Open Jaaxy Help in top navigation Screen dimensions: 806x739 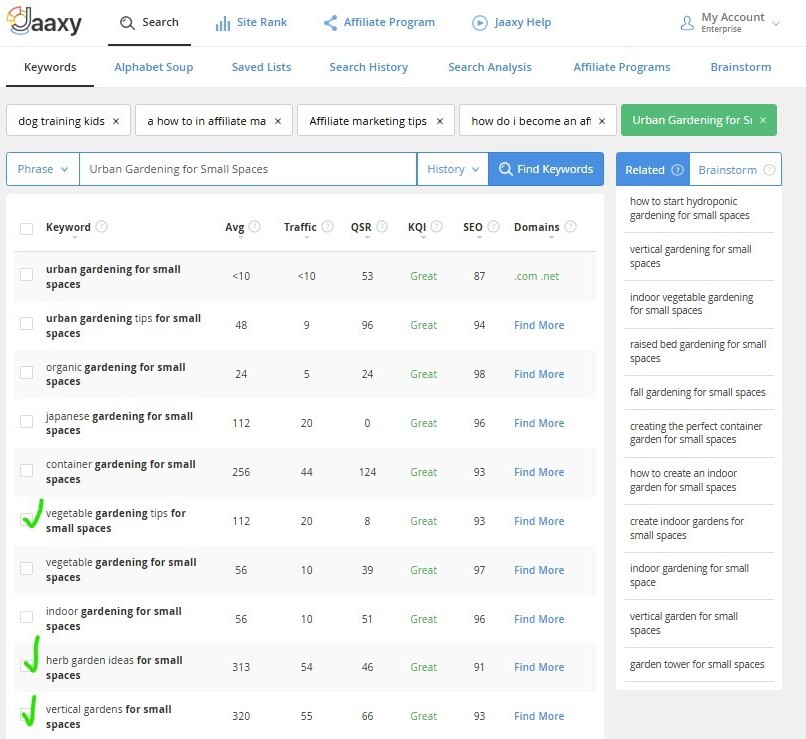pos(511,23)
